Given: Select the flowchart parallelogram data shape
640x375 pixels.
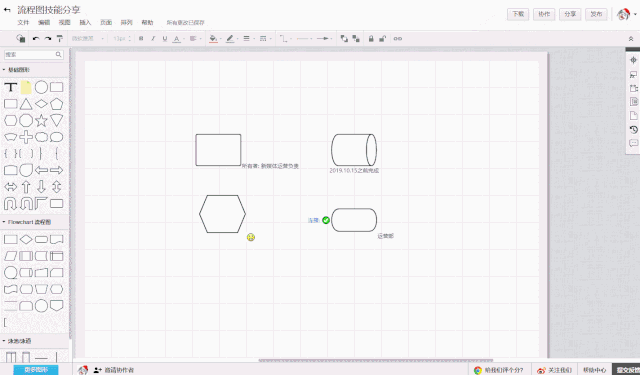Looking at the screenshot, I should (11, 256).
